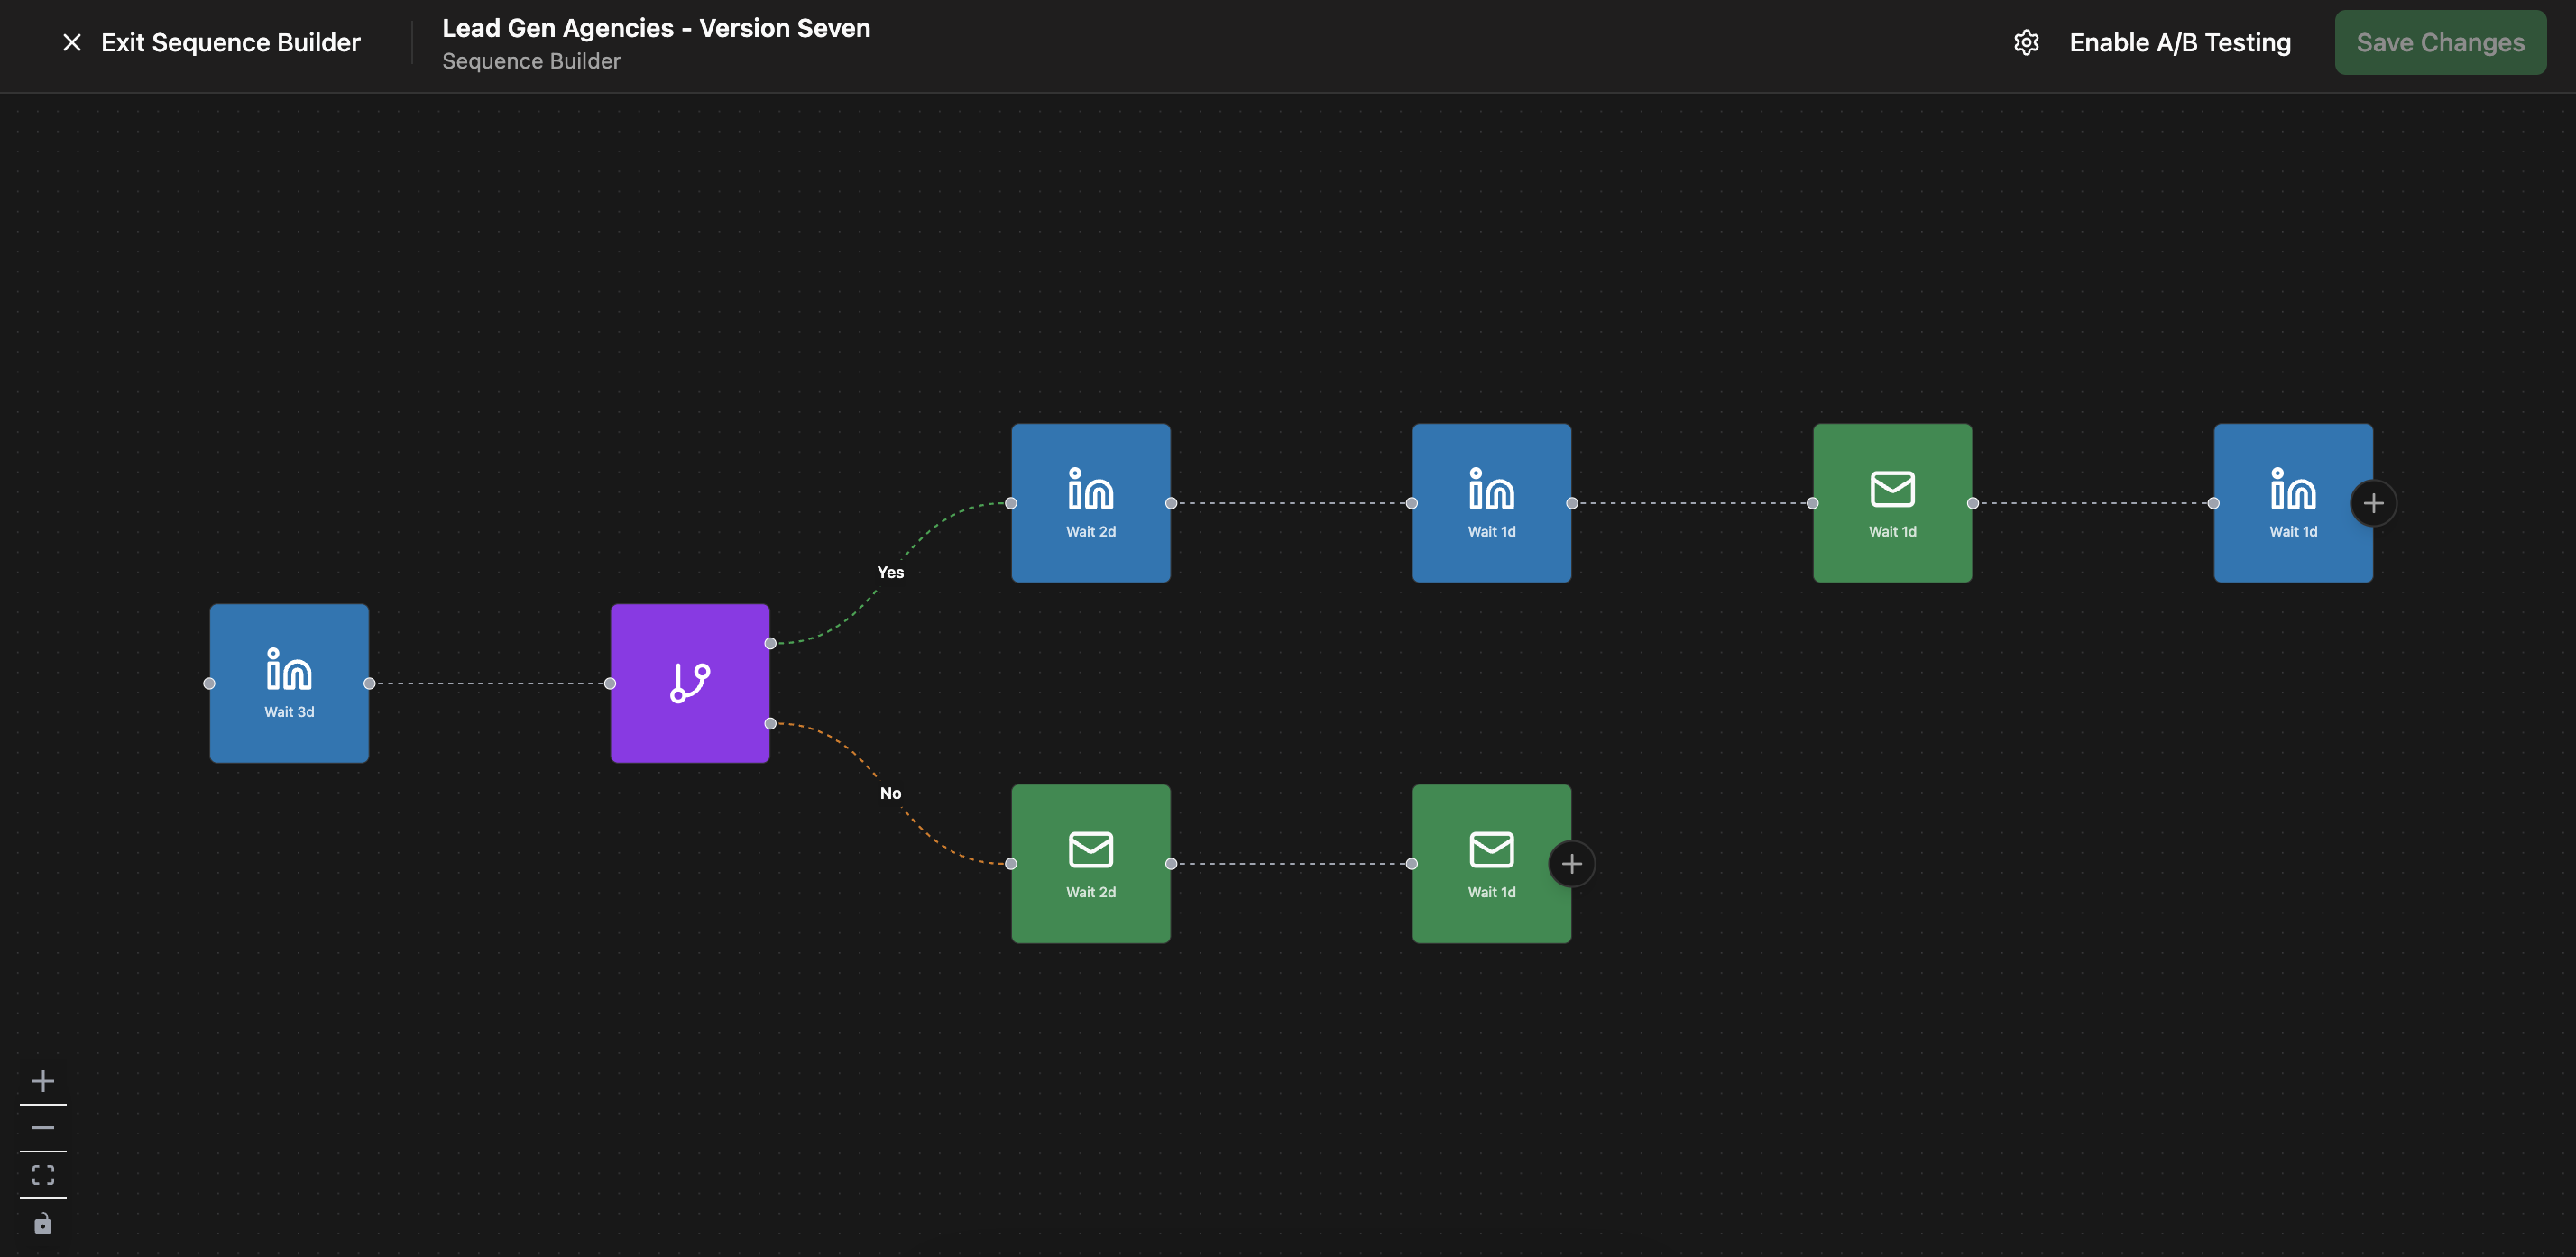Select the last LinkedIn Wait 1d node
The width and height of the screenshot is (2576, 1257).
[2292, 503]
